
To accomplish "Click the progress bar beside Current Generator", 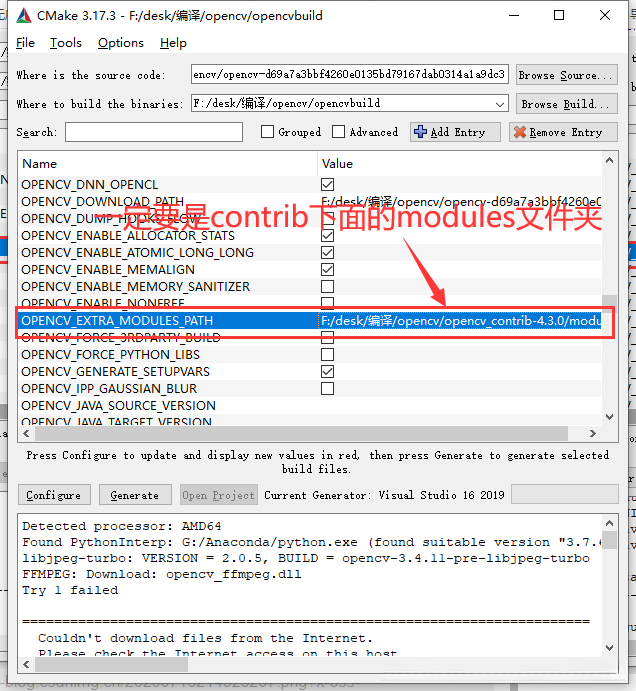I will click(x=565, y=494).
